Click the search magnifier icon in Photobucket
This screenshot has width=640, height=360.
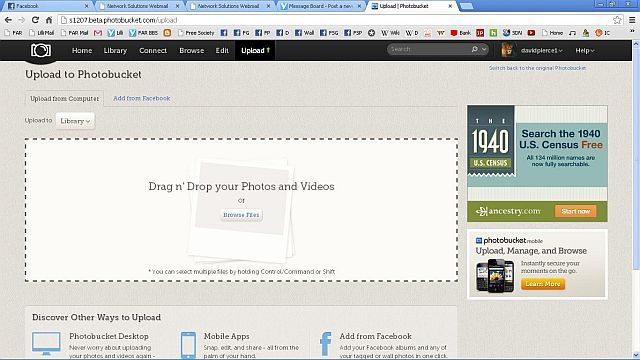coord(475,49)
